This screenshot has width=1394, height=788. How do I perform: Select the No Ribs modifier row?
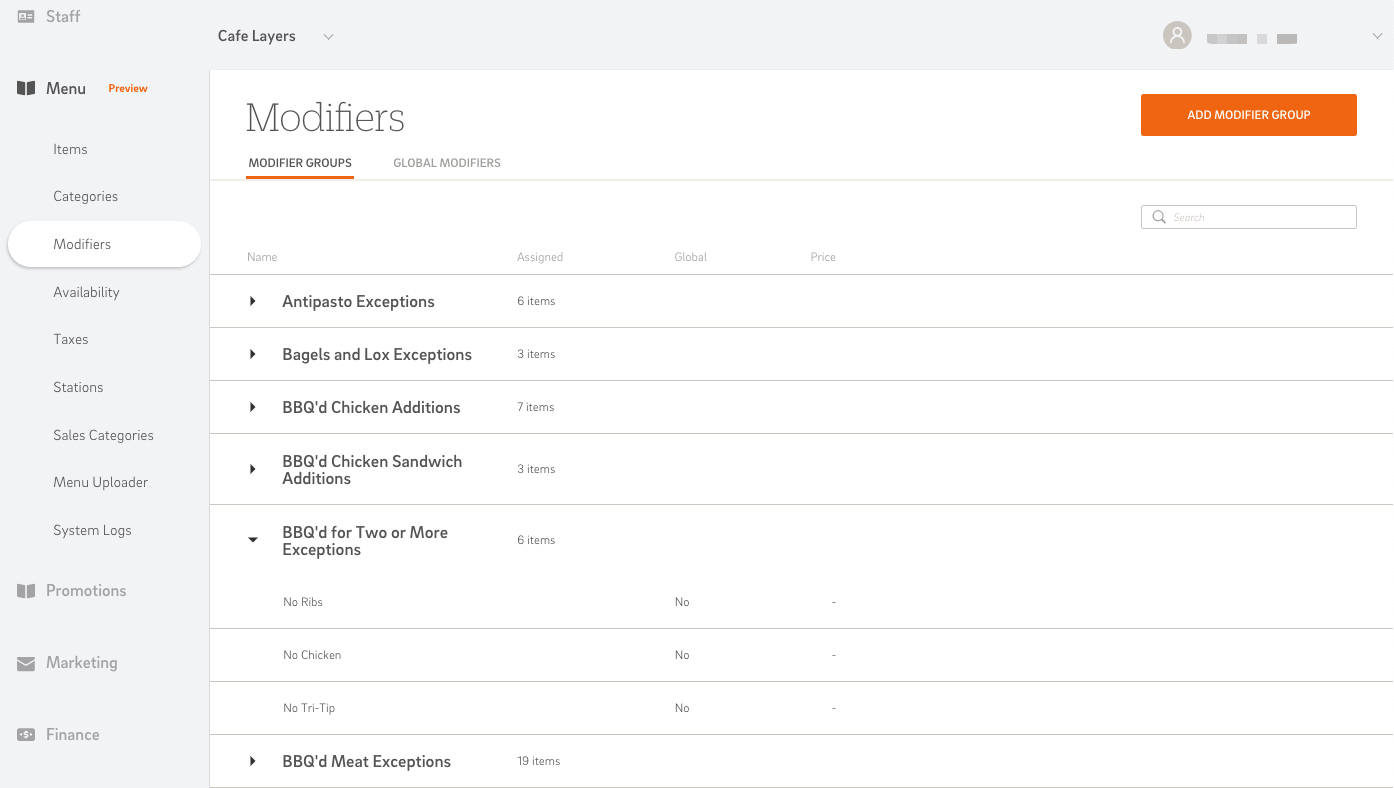(801, 602)
